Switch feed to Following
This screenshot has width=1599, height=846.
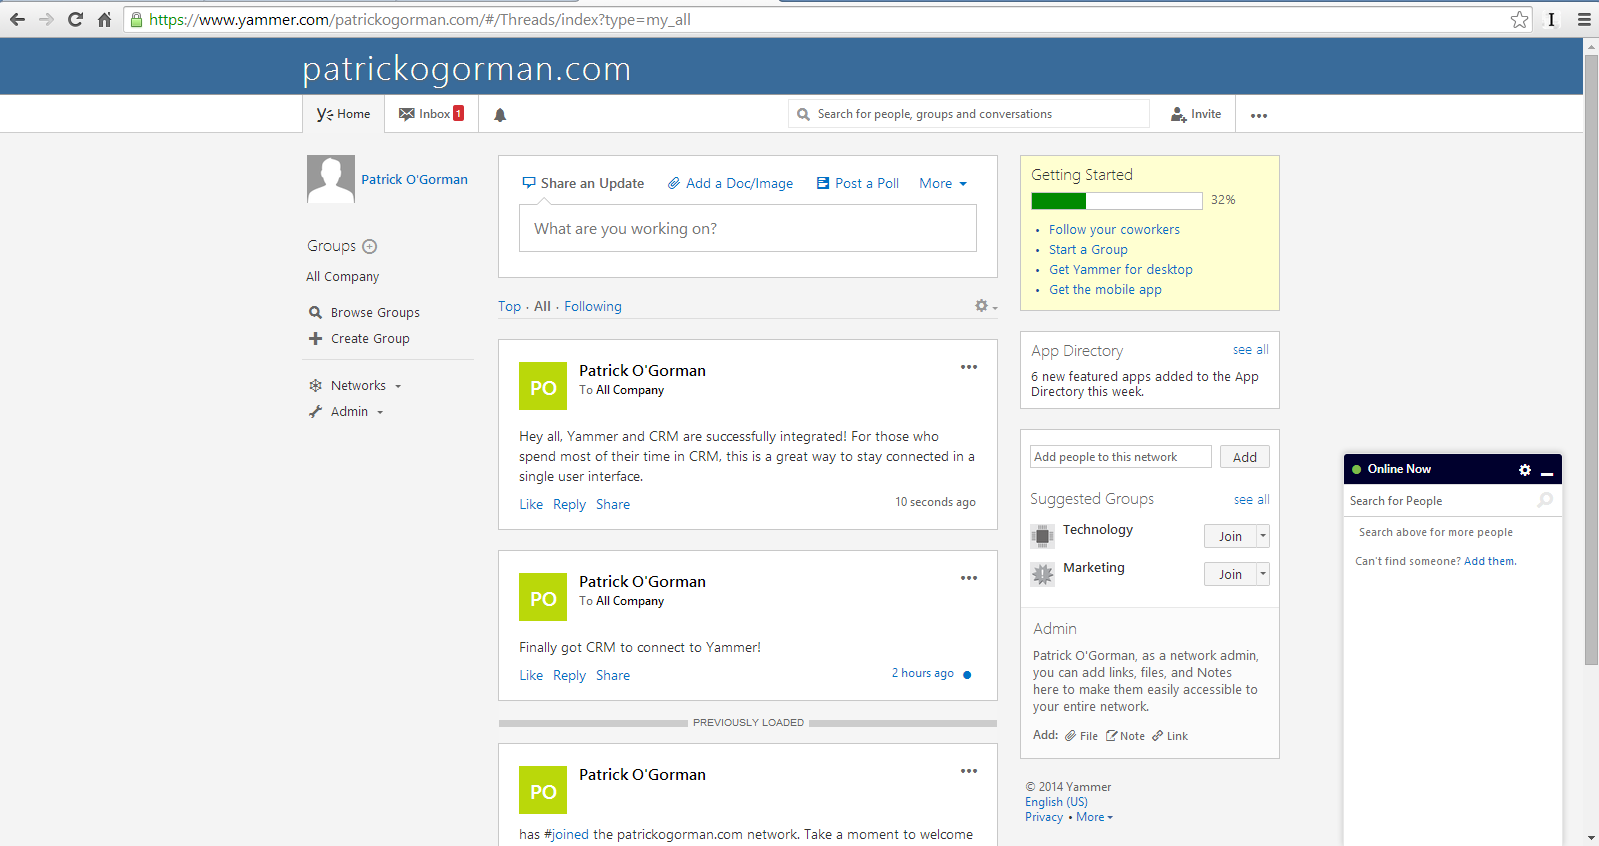click(x=593, y=306)
